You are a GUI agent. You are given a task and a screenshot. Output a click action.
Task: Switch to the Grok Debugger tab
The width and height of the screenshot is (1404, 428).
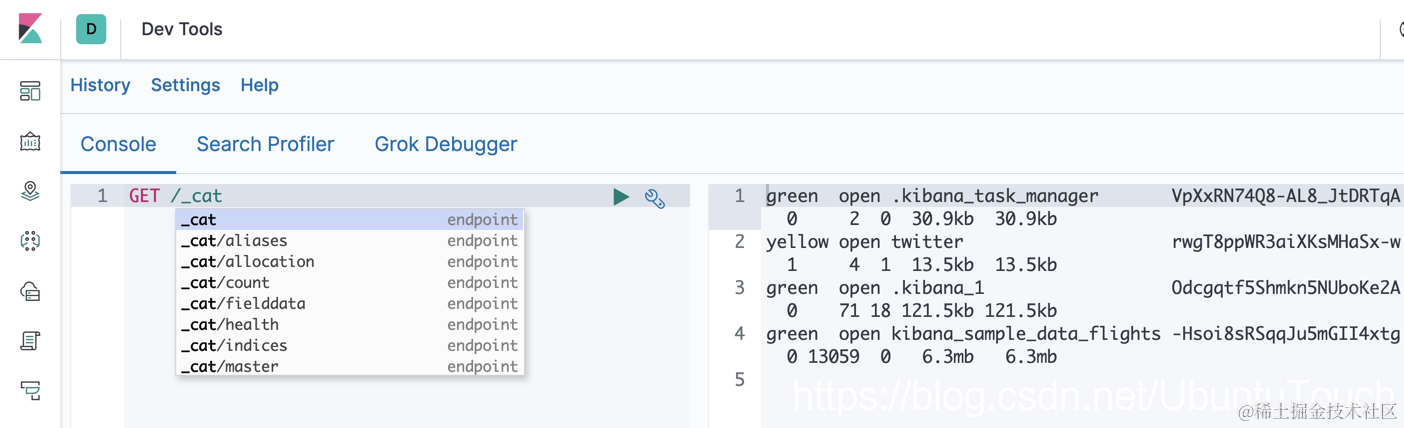pos(446,144)
